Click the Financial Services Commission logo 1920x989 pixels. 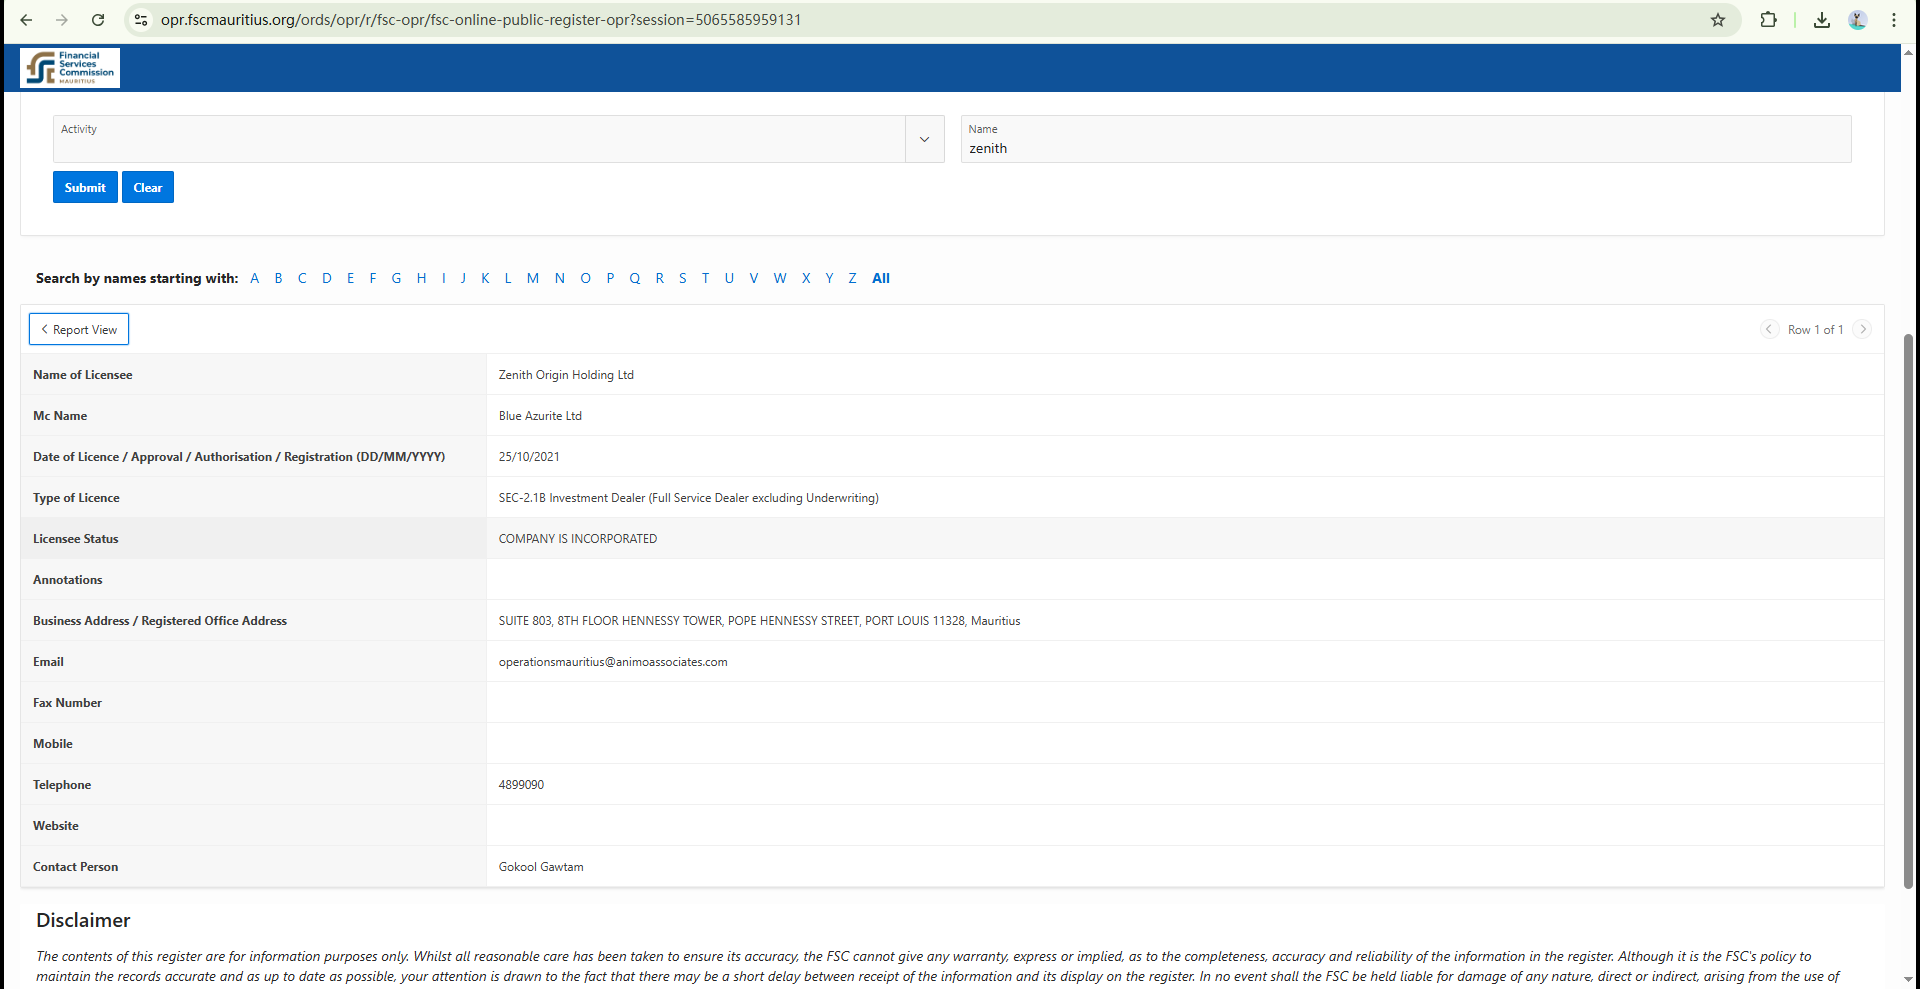(x=70, y=68)
